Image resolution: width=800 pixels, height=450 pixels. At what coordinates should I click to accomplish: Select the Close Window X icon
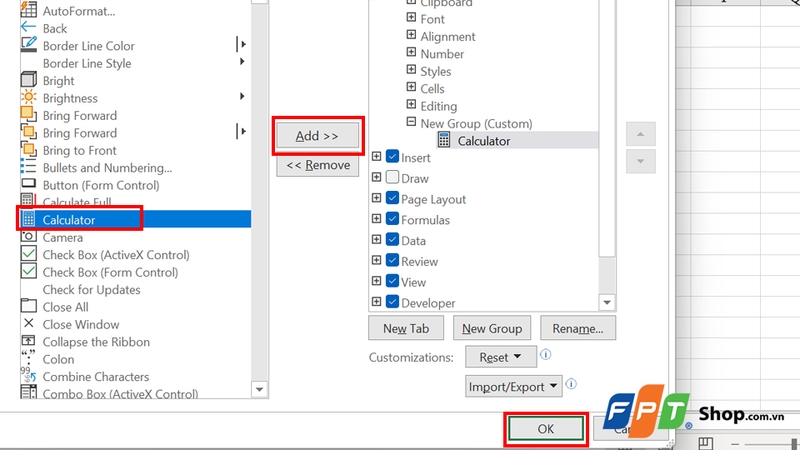click(x=29, y=323)
